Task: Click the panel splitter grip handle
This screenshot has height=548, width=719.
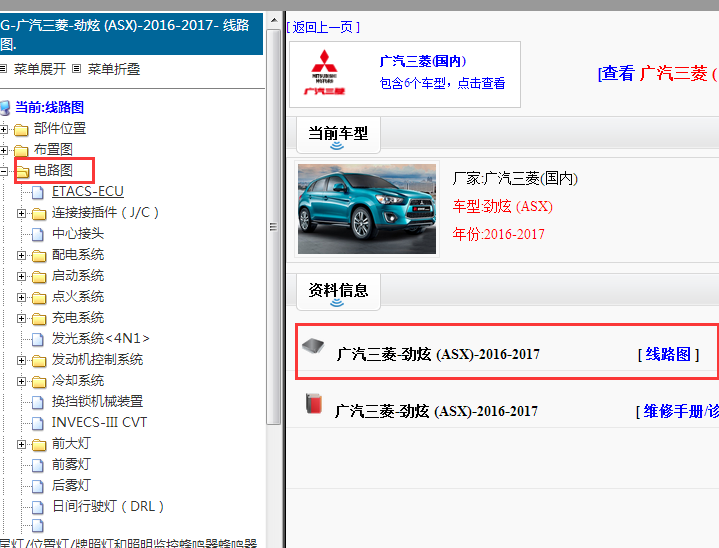Action: [x=273, y=227]
